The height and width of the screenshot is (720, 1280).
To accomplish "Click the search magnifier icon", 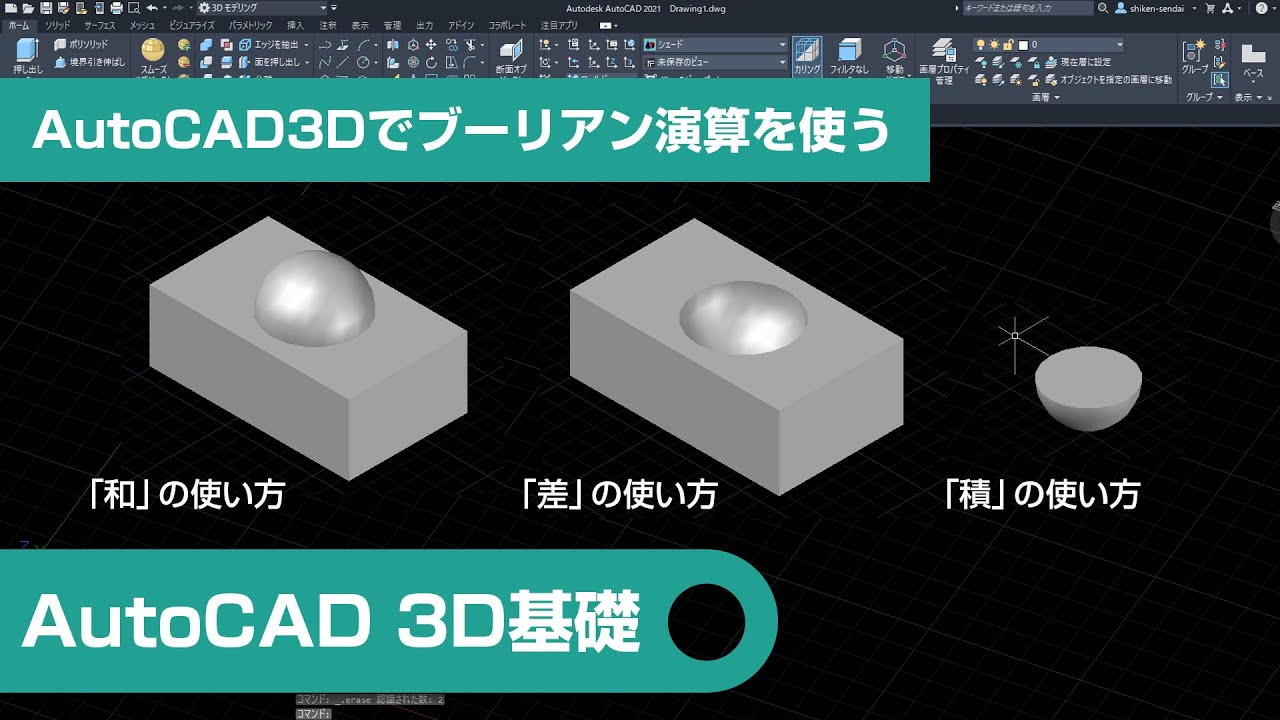I will tap(1102, 7).
